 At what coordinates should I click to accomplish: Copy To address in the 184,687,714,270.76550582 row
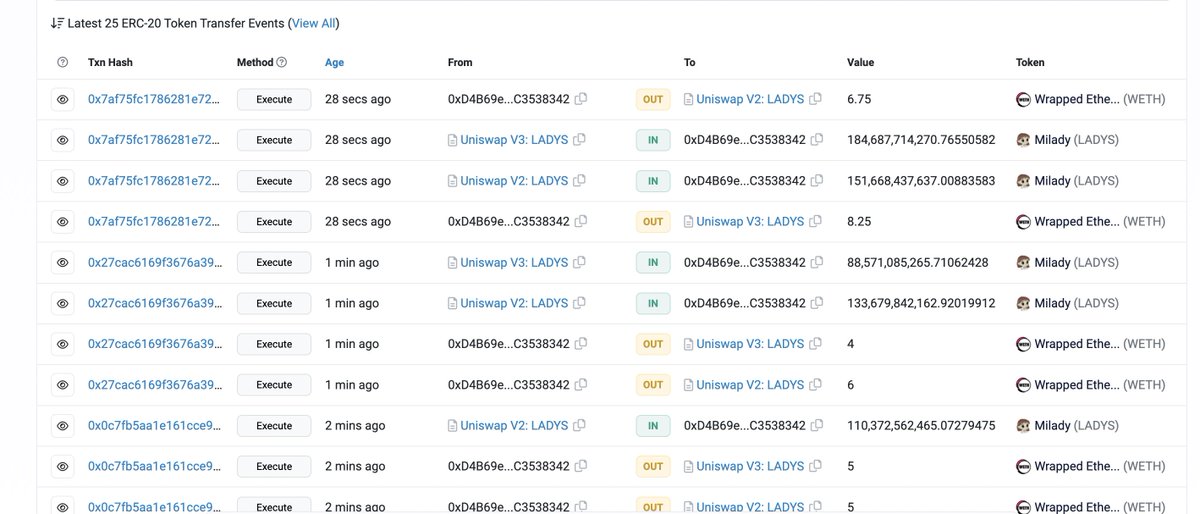coord(817,140)
